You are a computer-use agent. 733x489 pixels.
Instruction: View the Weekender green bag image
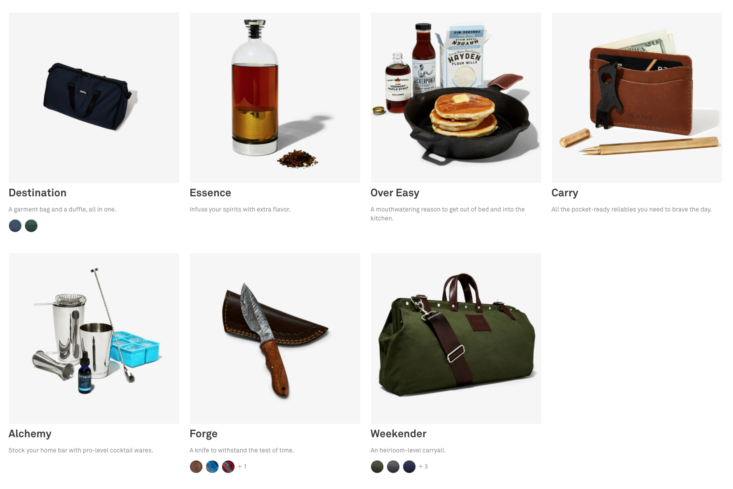tap(456, 338)
